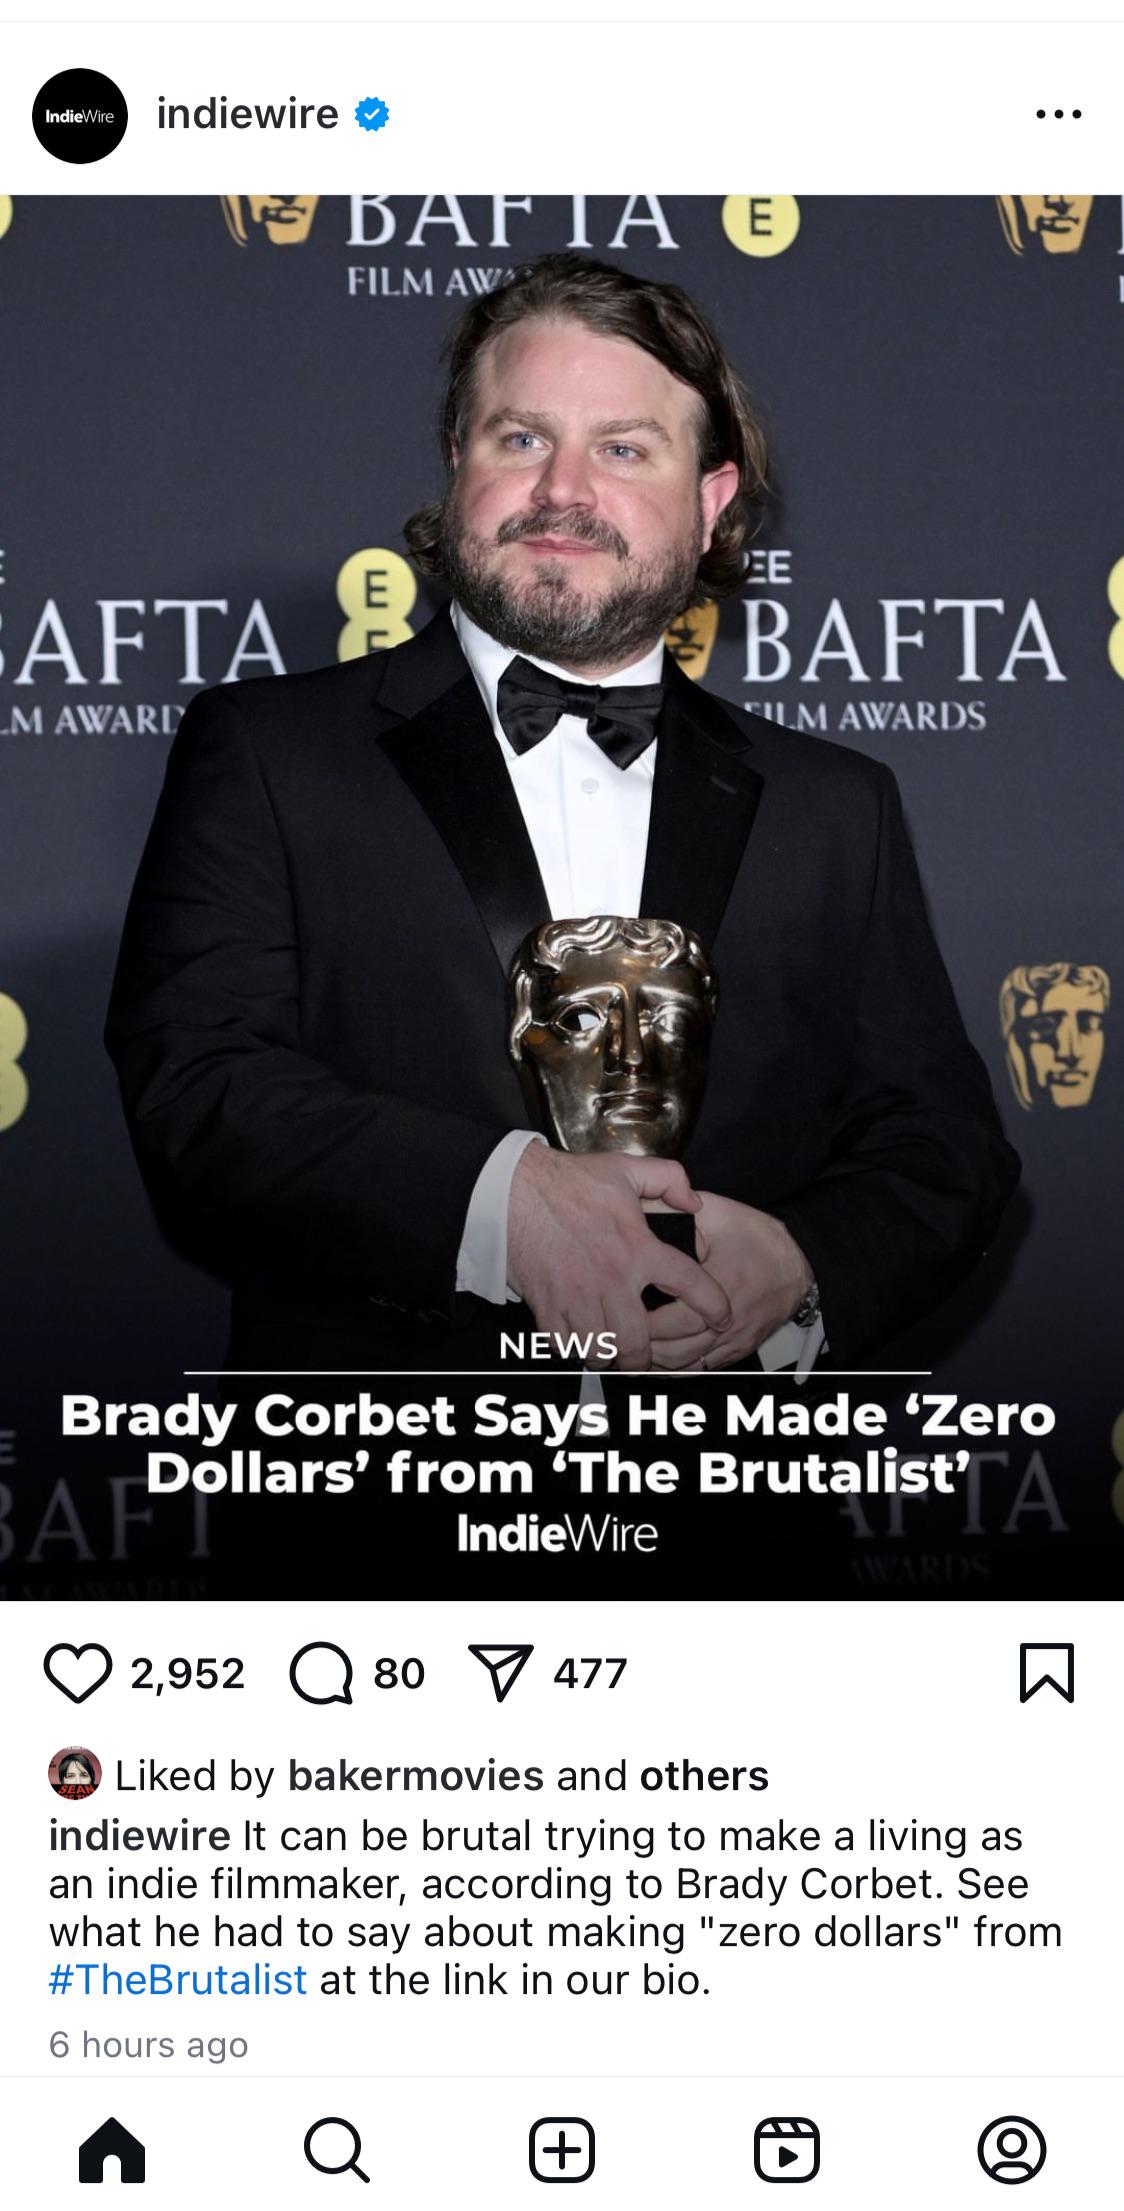
Task: View bakermovies profile from liked-by line
Action: pyautogui.click(x=416, y=1776)
